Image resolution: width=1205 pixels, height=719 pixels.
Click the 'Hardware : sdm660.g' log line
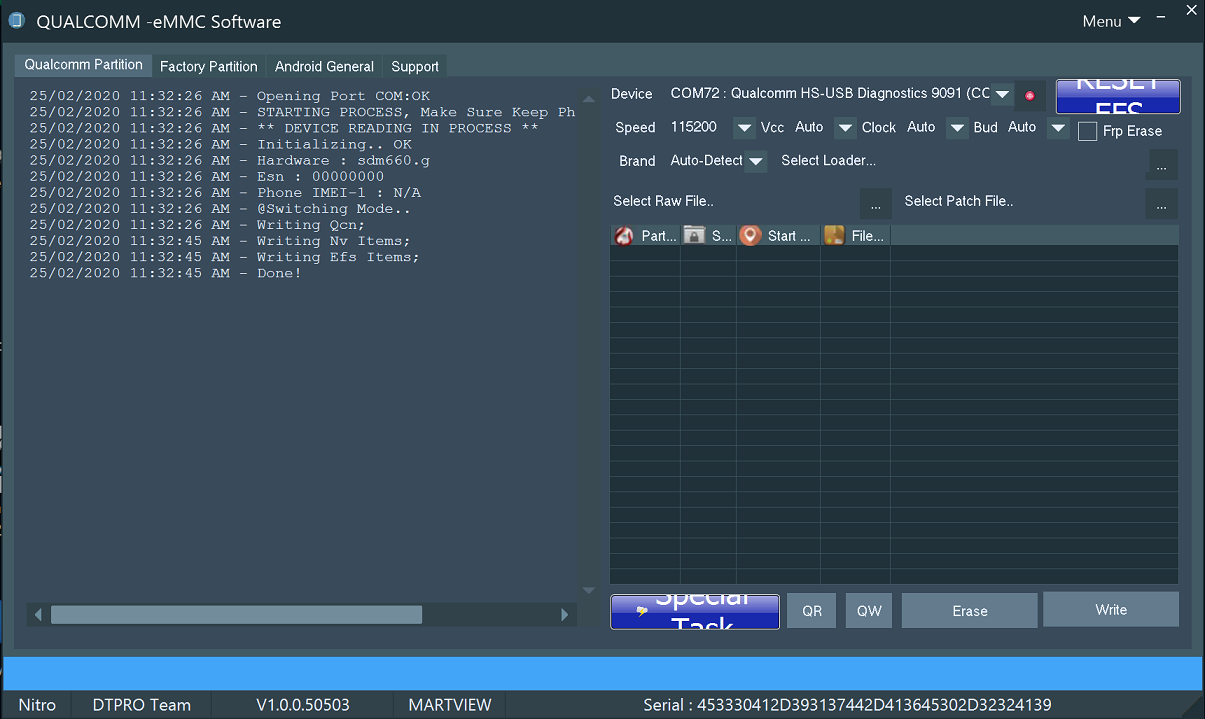click(229, 161)
